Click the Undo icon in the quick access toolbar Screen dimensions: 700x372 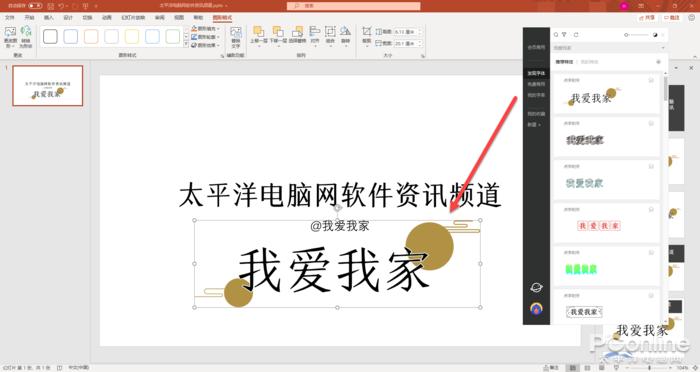[62, 6]
